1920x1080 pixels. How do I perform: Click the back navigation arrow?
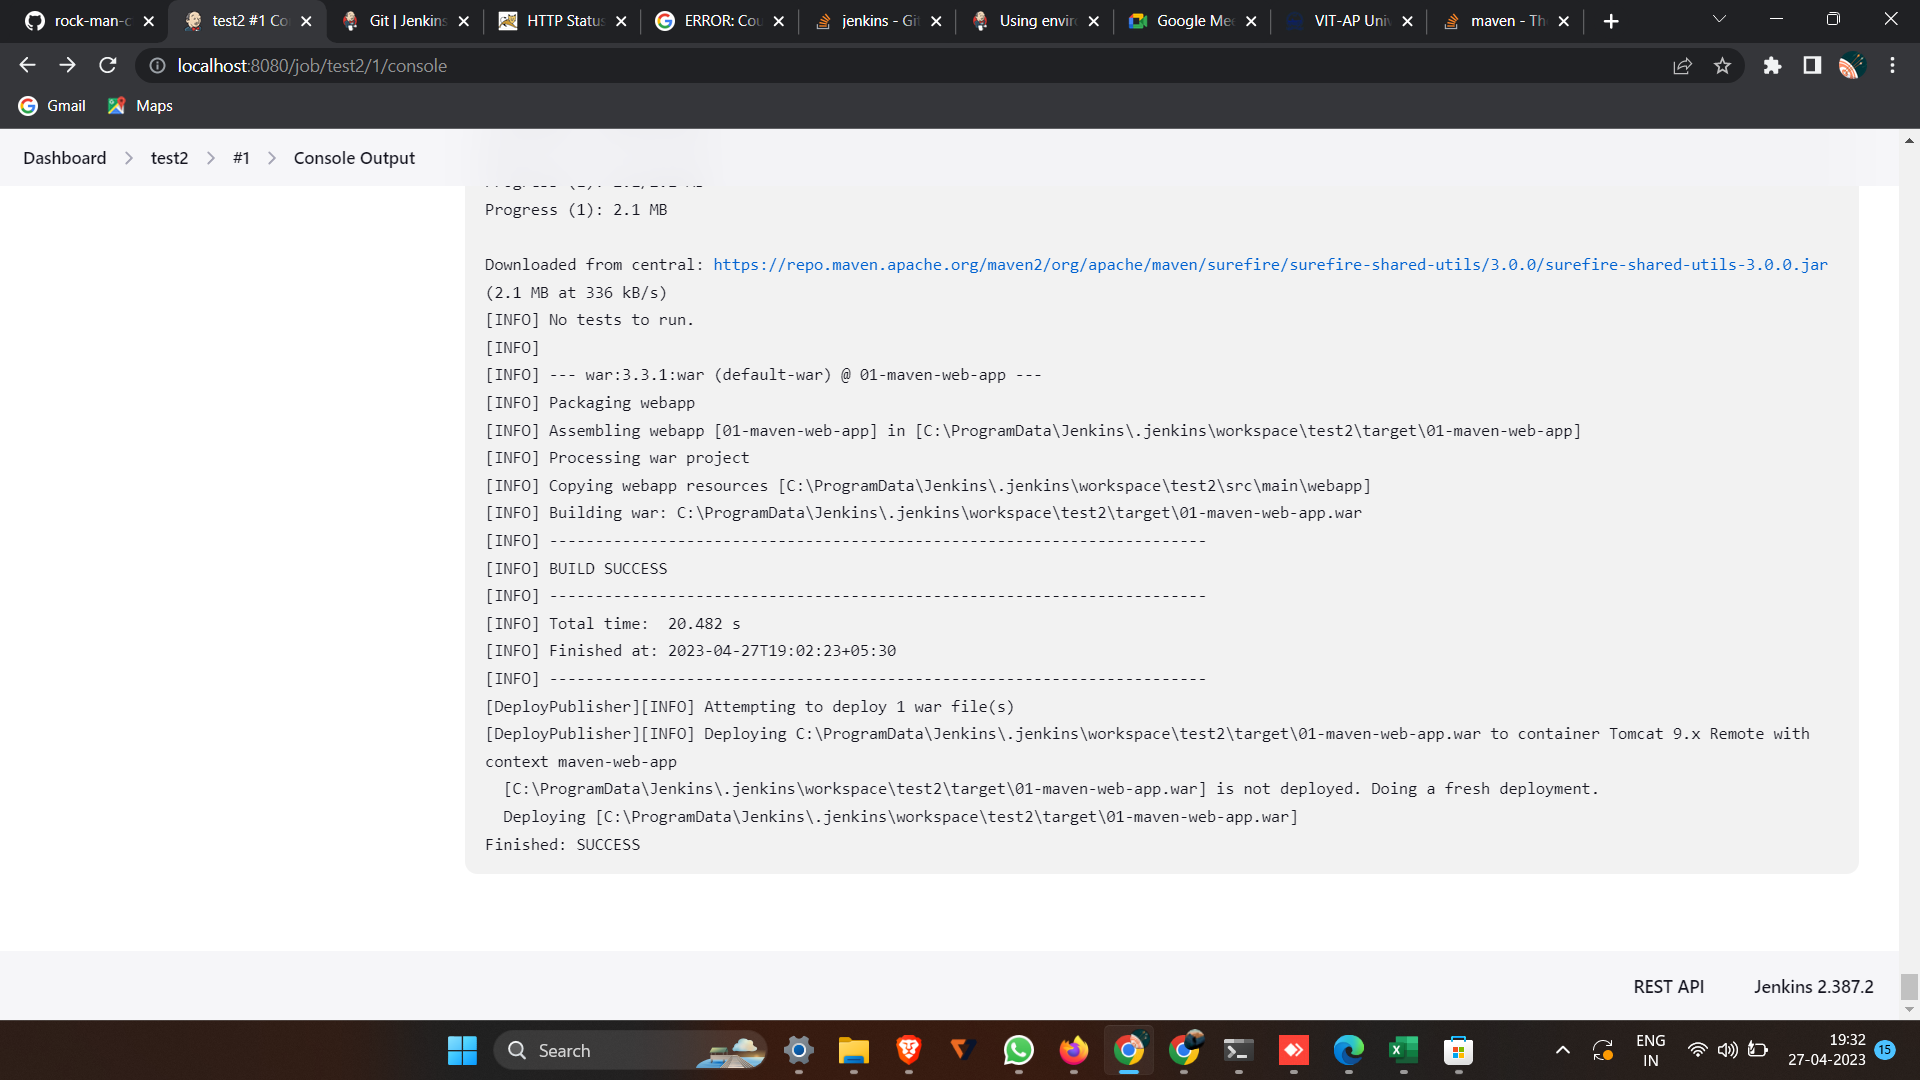click(x=27, y=65)
